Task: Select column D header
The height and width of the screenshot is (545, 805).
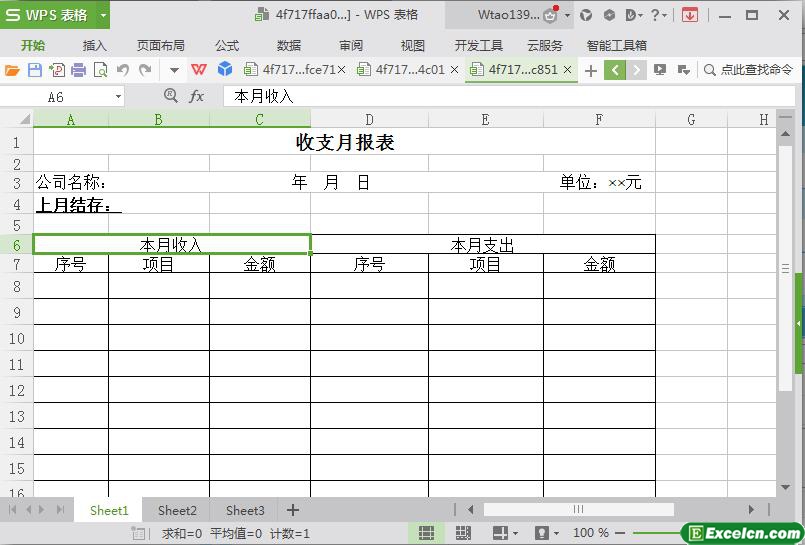Action: (x=369, y=120)
